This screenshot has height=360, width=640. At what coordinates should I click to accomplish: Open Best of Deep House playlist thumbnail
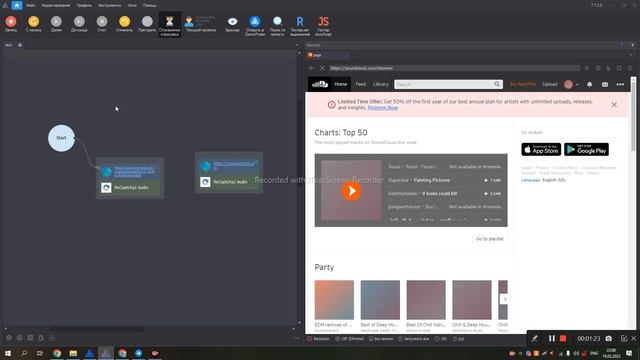(x=380, y=300)
